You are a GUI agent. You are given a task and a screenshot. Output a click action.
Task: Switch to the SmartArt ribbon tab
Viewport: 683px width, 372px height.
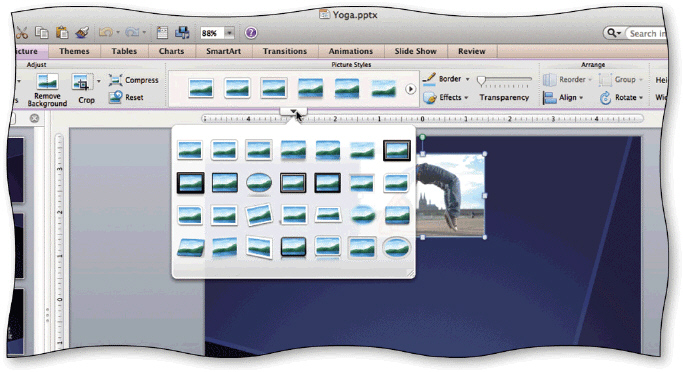pos(223,51)
